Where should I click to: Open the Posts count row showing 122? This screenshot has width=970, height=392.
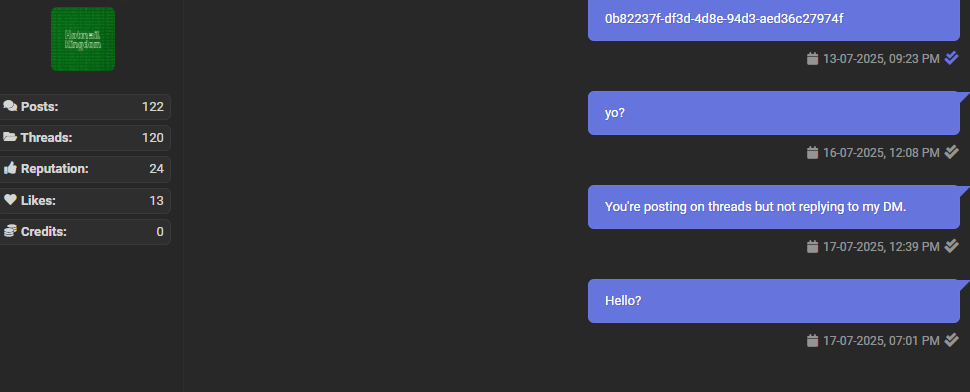[84, 106]
